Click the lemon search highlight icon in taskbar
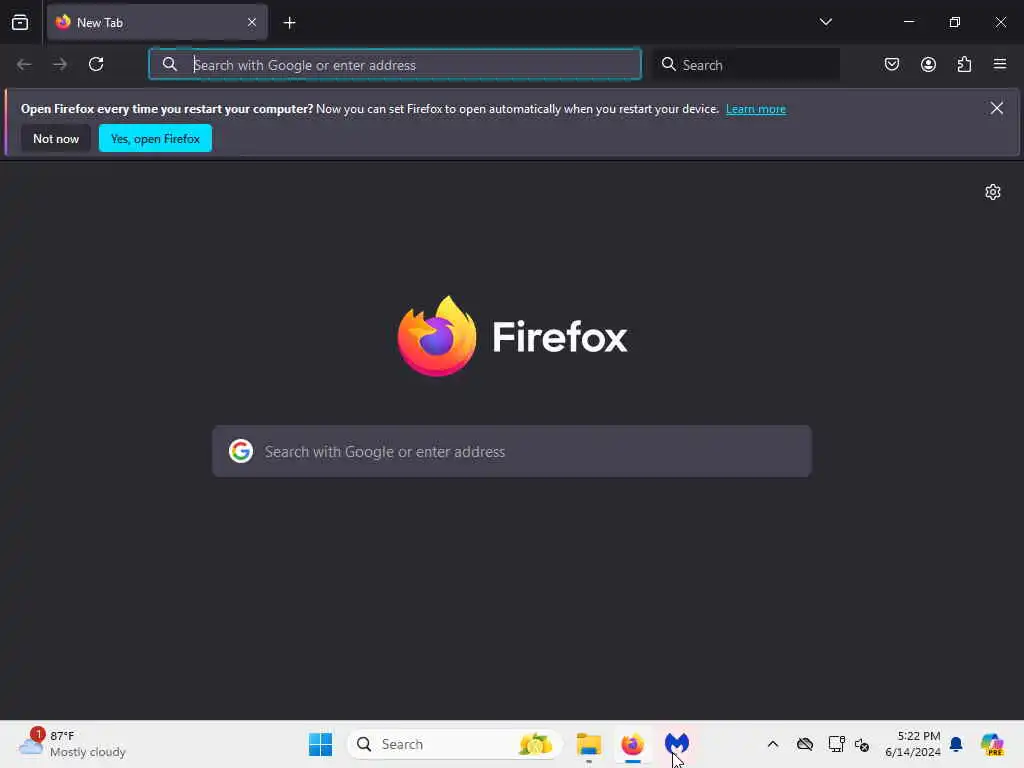Viewport: 1024px width, 768px height. pyautogui.click(x=535, y=744)
